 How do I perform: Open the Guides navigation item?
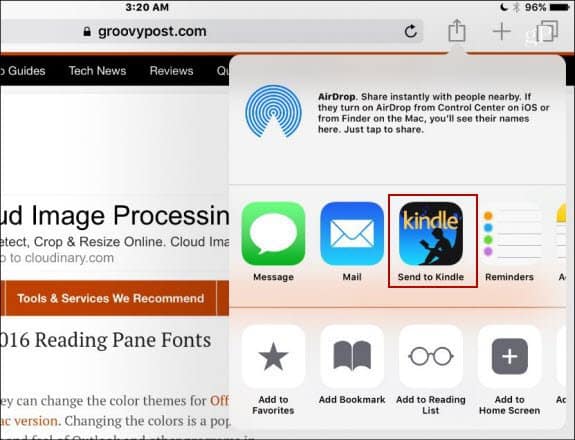(23, 71)
